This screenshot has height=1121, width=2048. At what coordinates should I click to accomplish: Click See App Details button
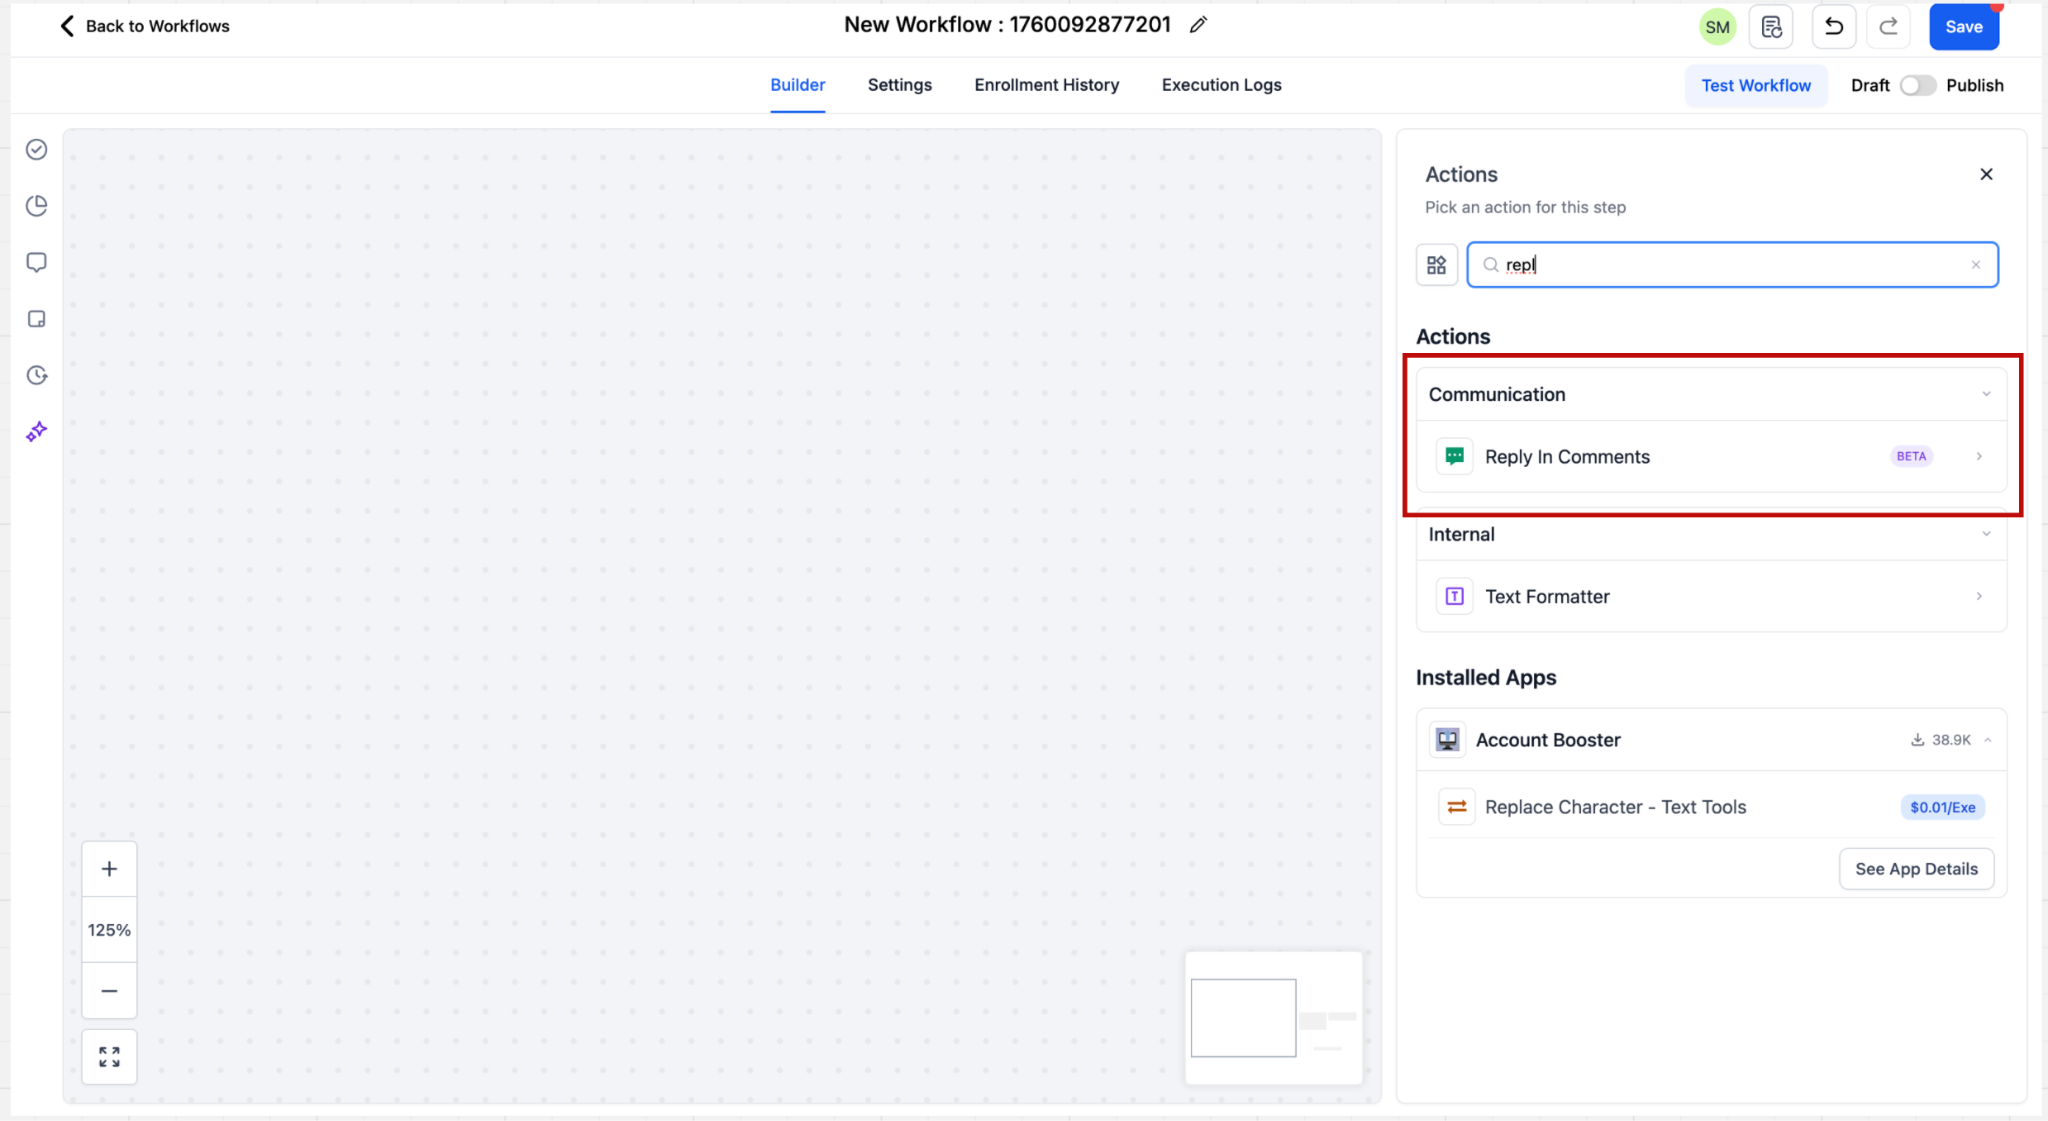pos(1915,869)
